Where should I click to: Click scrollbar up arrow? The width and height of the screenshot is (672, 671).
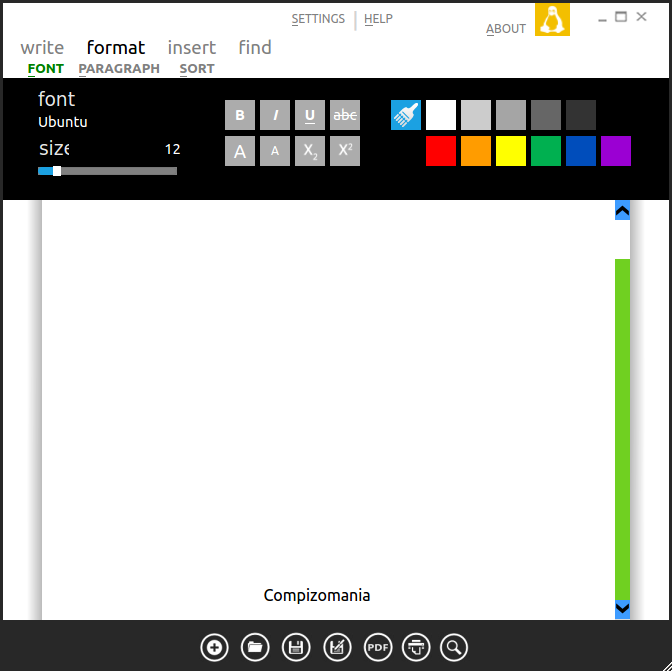point(622,210)
